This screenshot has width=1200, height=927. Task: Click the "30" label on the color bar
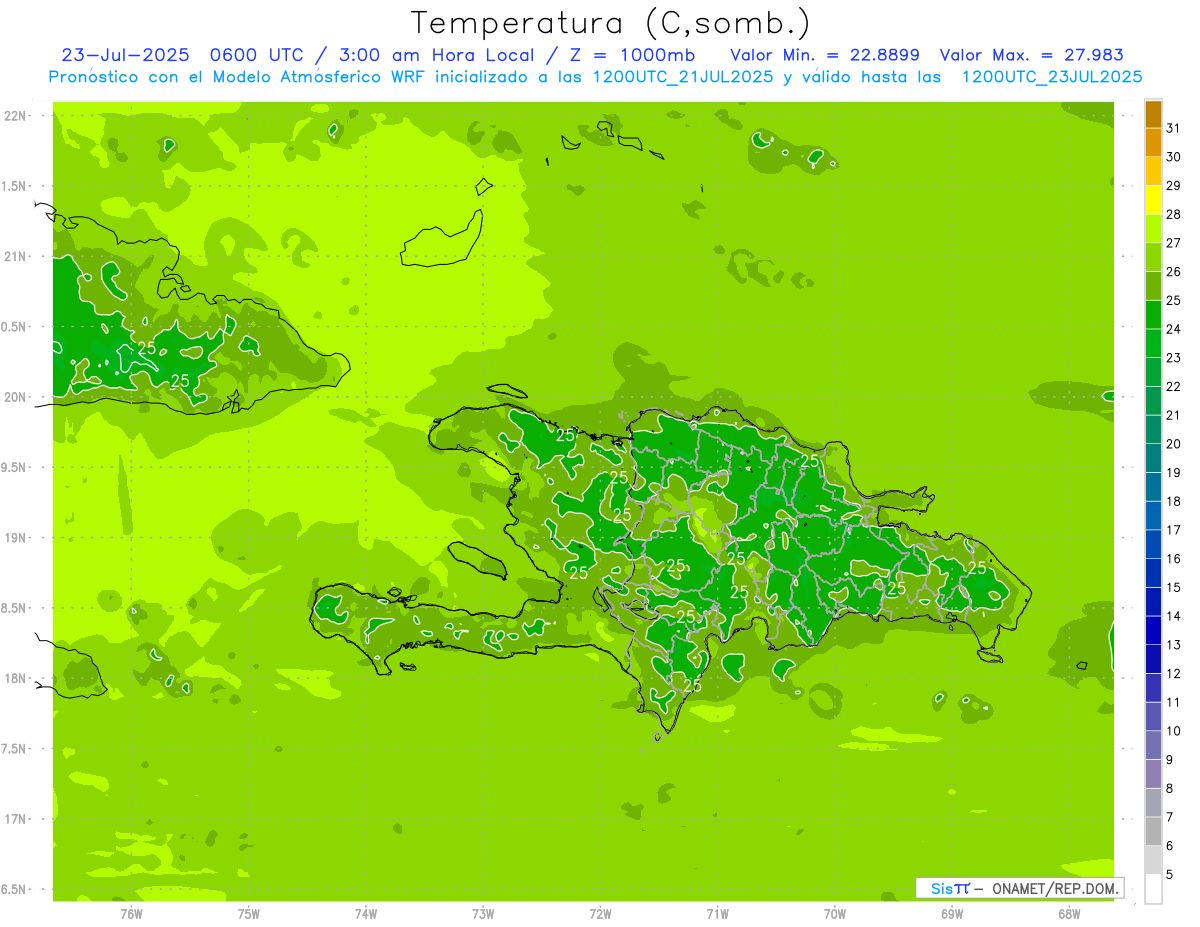(x=1174, y=157)
